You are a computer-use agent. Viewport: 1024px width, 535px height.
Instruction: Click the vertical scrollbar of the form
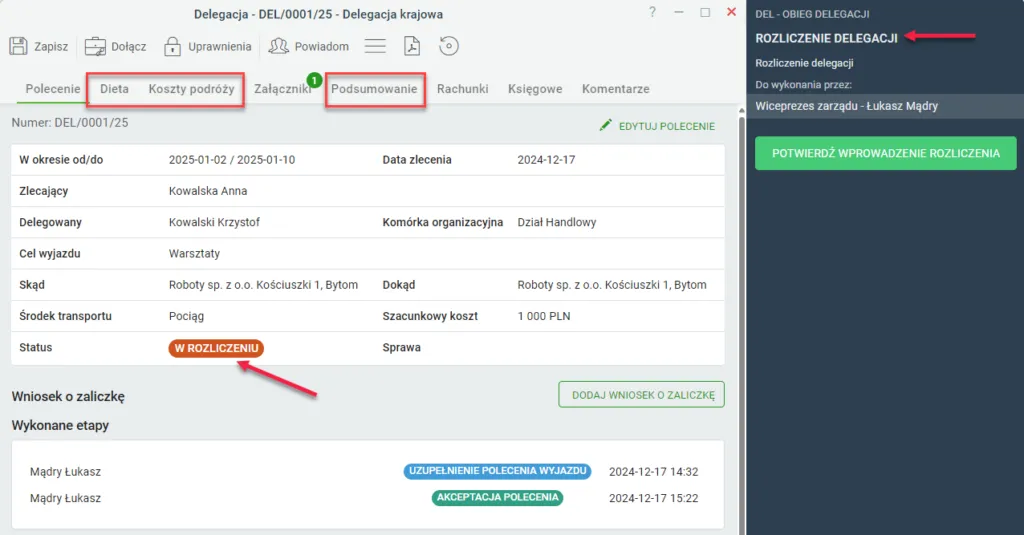pos(741,300)
